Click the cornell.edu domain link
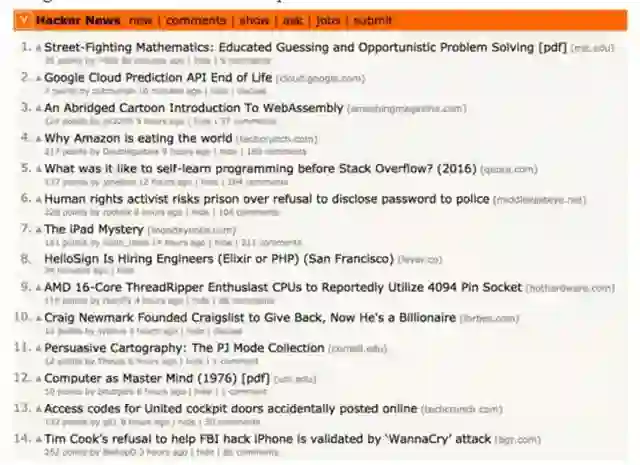The image size is (640, 465). tap(357, 349)
